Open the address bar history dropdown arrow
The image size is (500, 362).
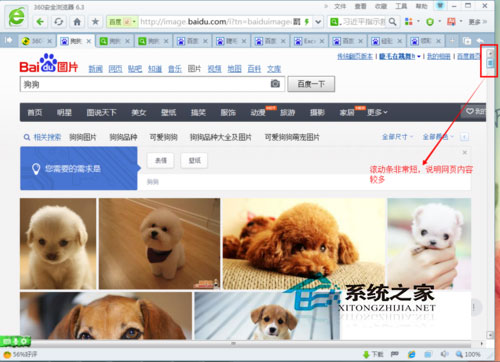[318, 22]
